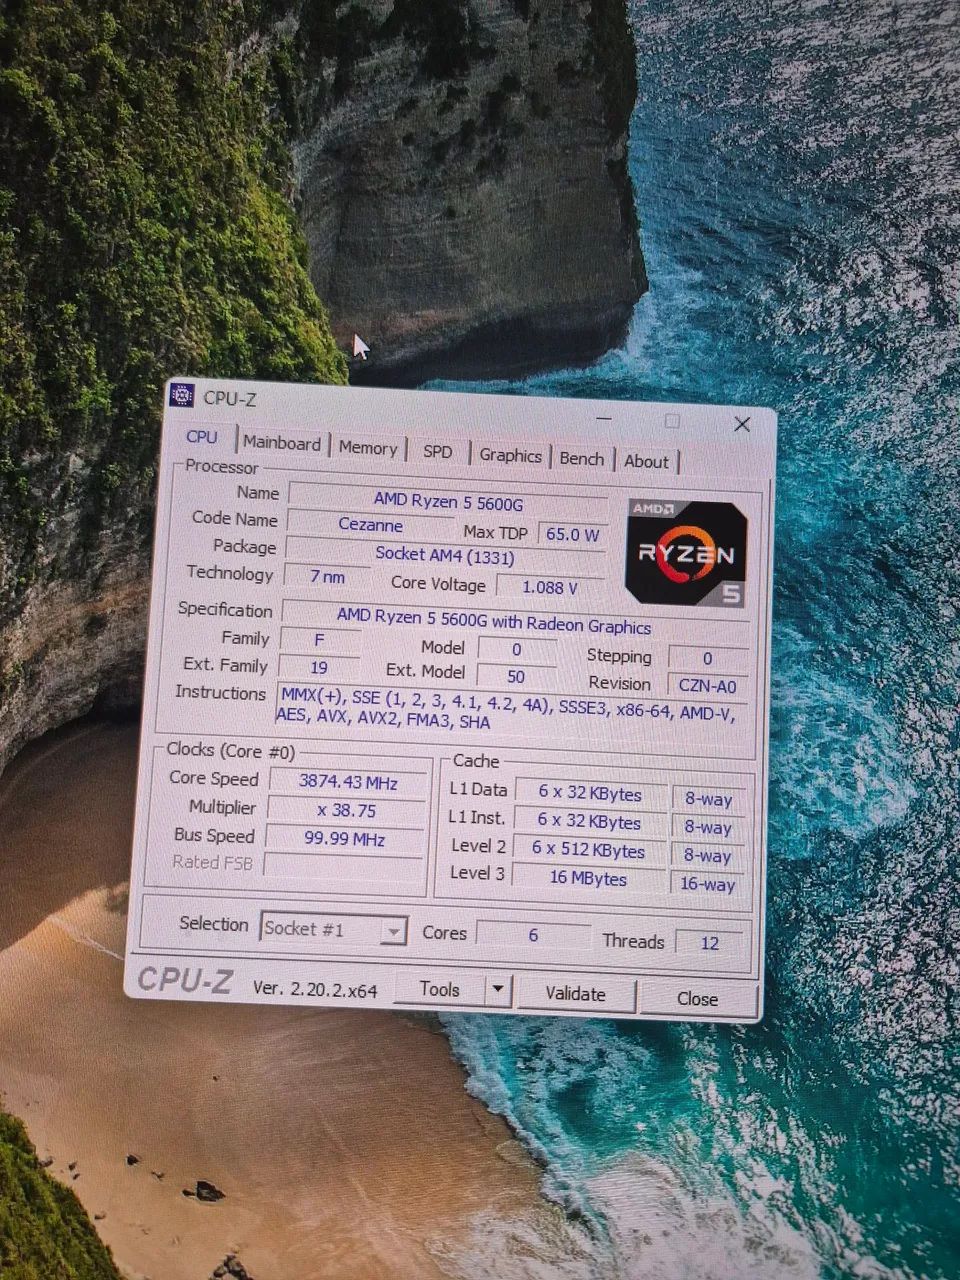Expand the Tools dropdown arrow
This screenshot has width=960, height=1280.
coord(498,991)
